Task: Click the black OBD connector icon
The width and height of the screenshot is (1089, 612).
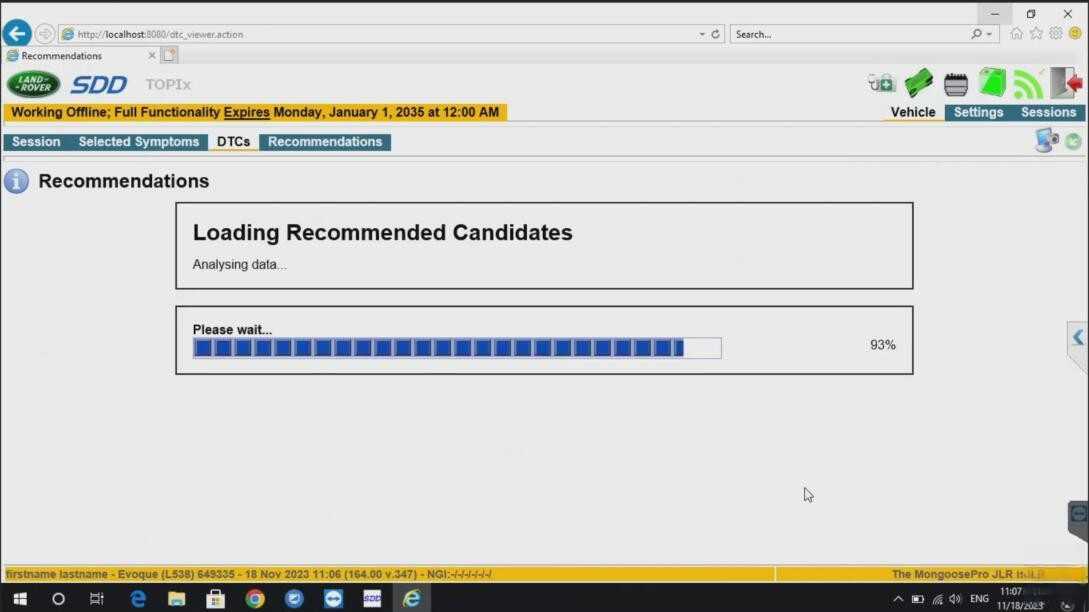Action: pyautogui.click(x=956, y=85)
